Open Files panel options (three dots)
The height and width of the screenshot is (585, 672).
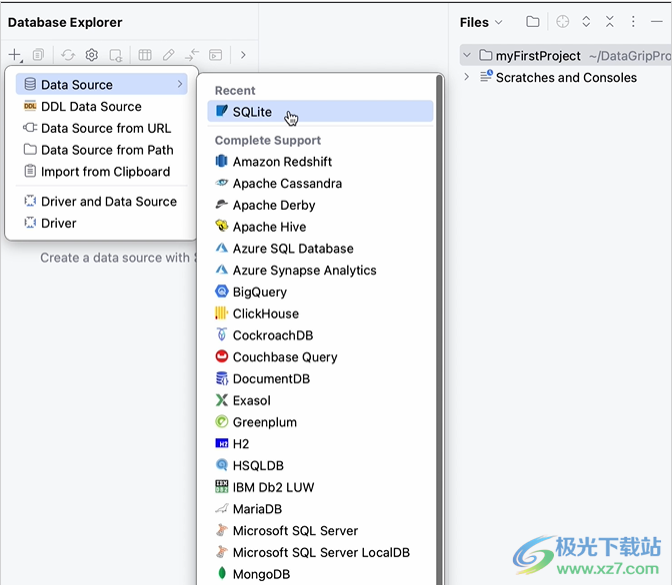coord(633,21)
